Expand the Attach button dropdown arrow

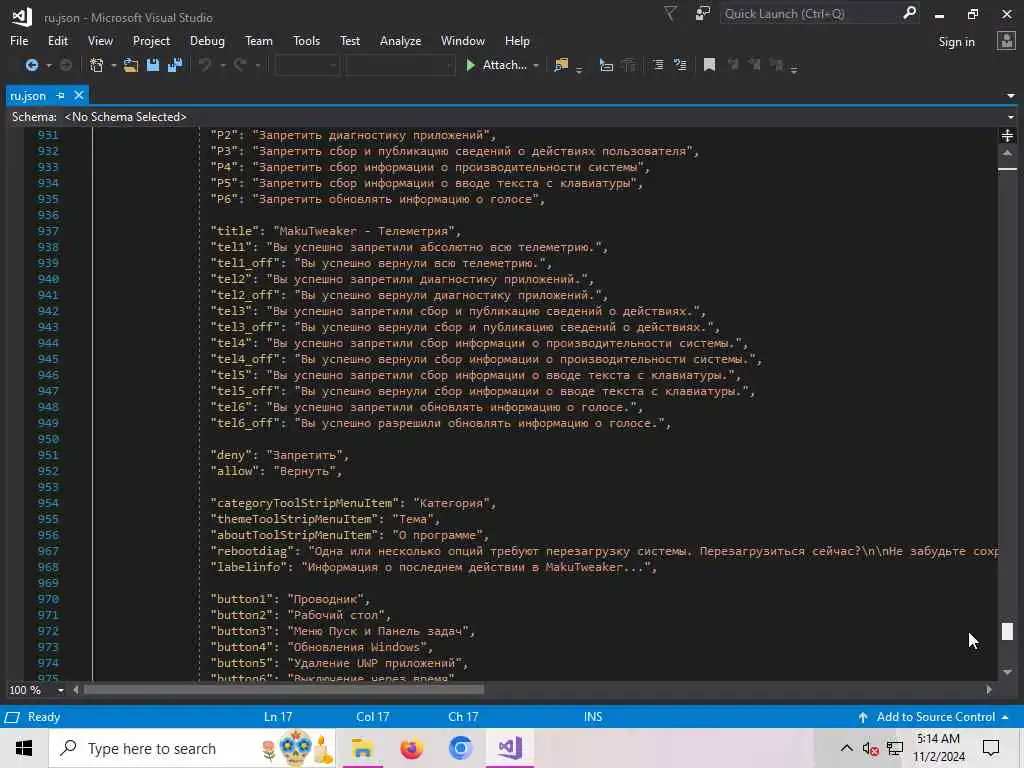(536, 66)
